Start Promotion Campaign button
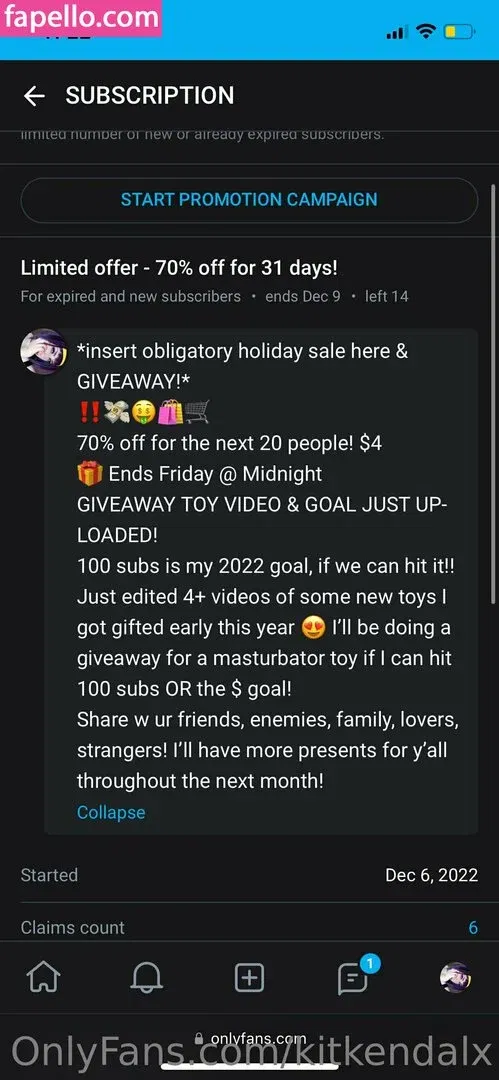This screenshot has width=499, height=1080. point(249,200)
